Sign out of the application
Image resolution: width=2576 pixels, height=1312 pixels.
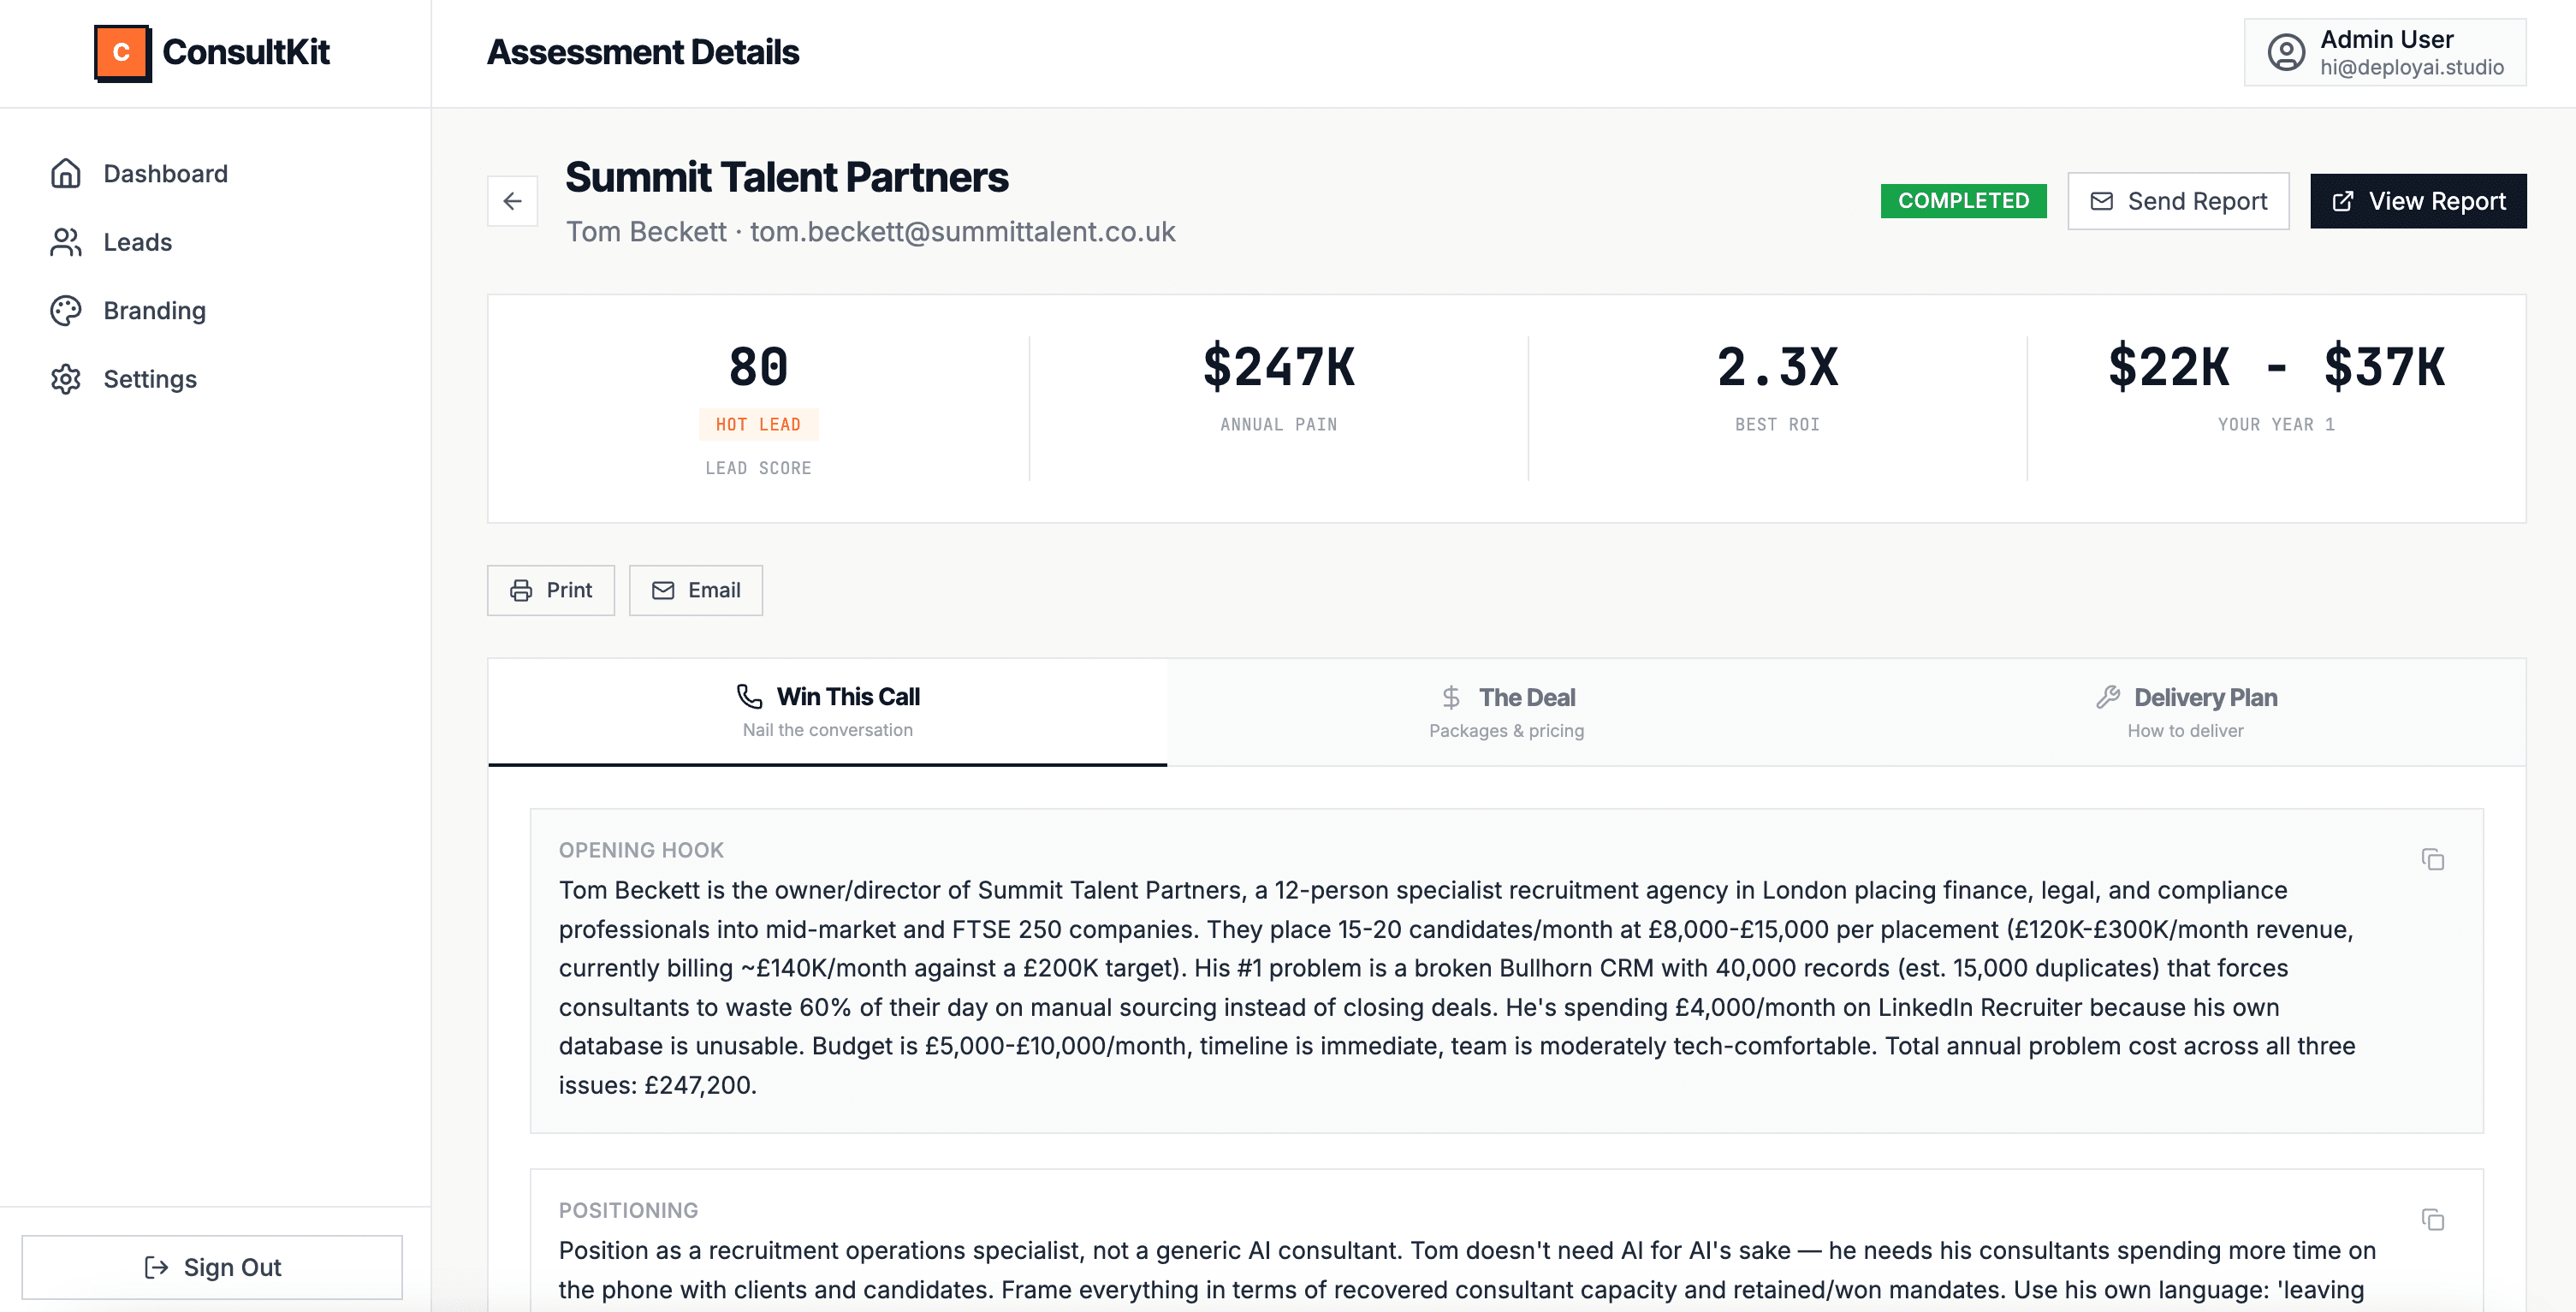pos(213,1267)
